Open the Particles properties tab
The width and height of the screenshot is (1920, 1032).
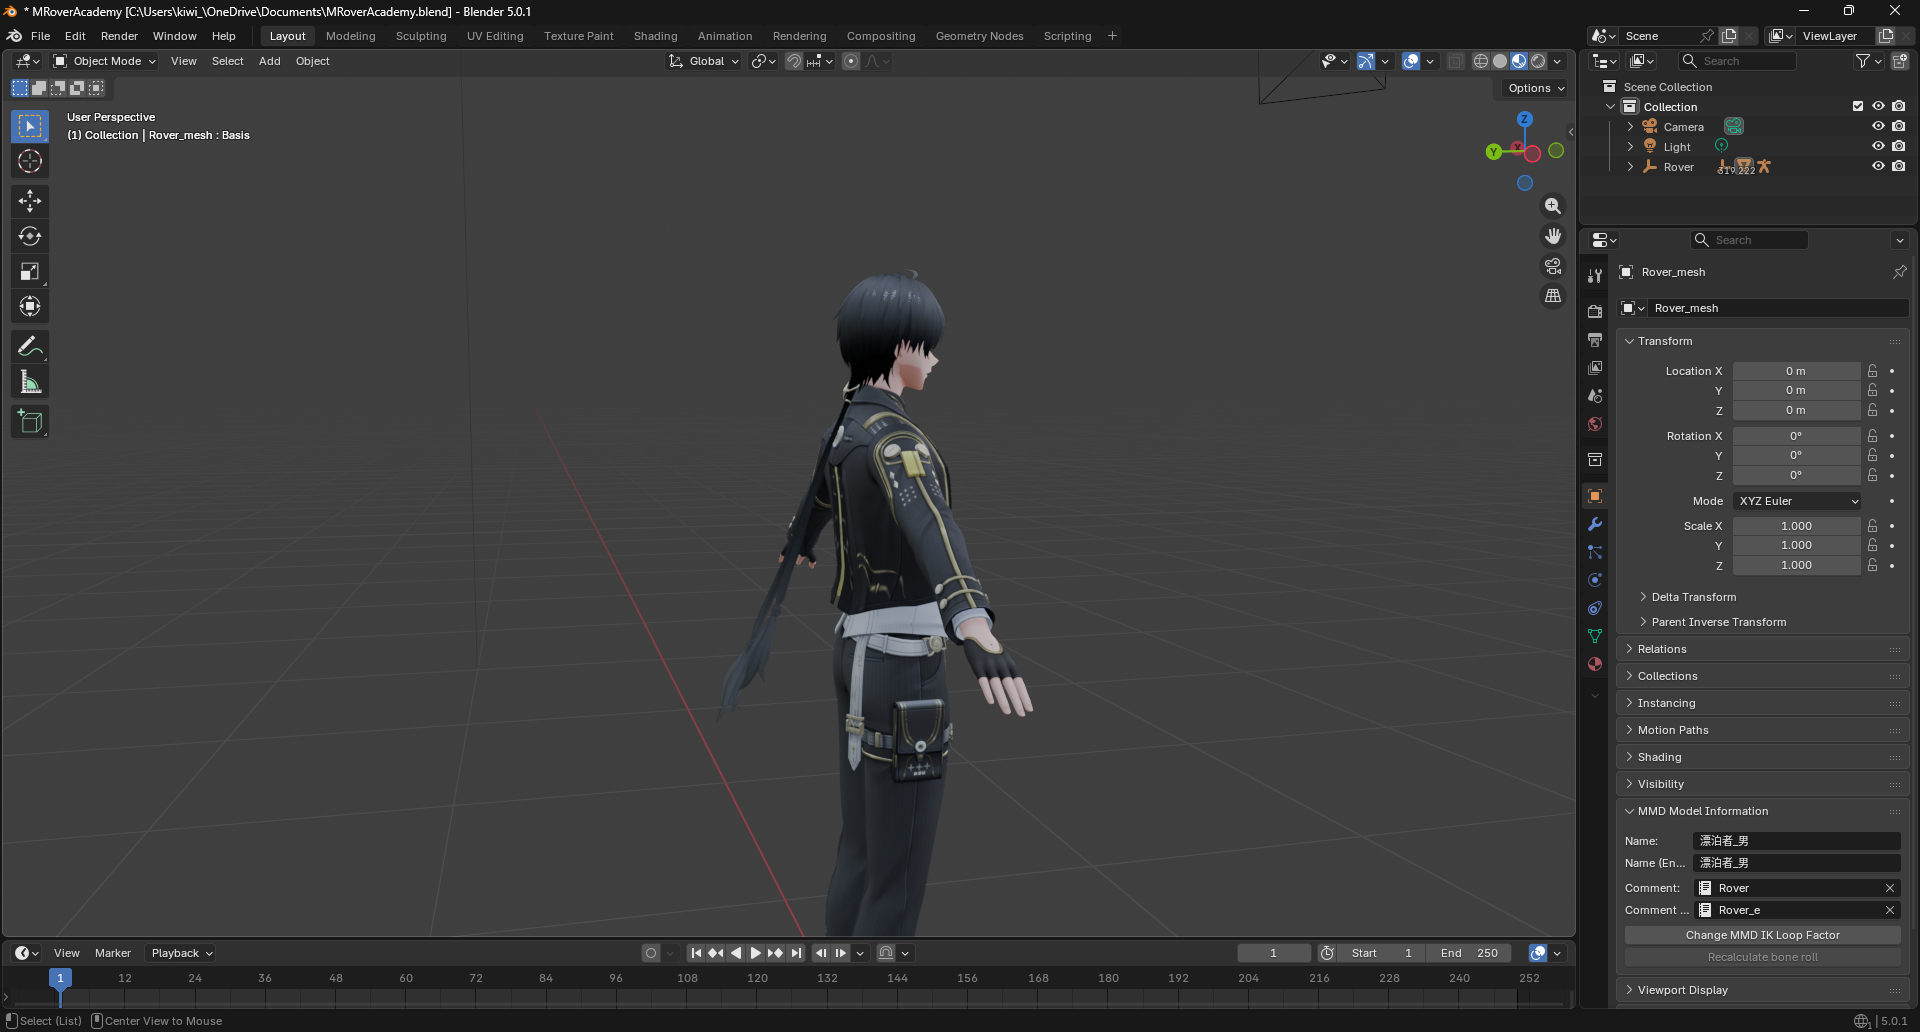(x=1595, y=552)
